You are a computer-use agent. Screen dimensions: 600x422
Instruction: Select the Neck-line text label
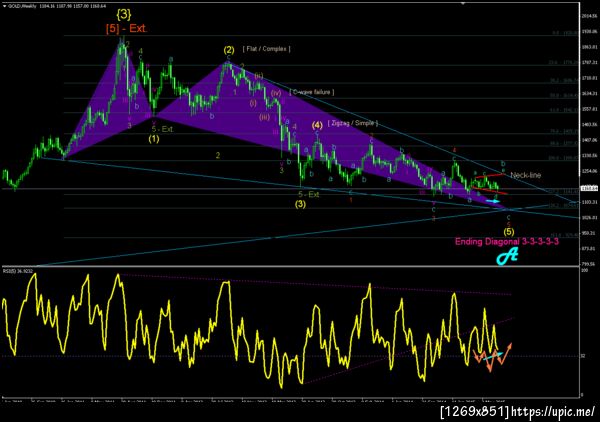click(x=526, y=175)
